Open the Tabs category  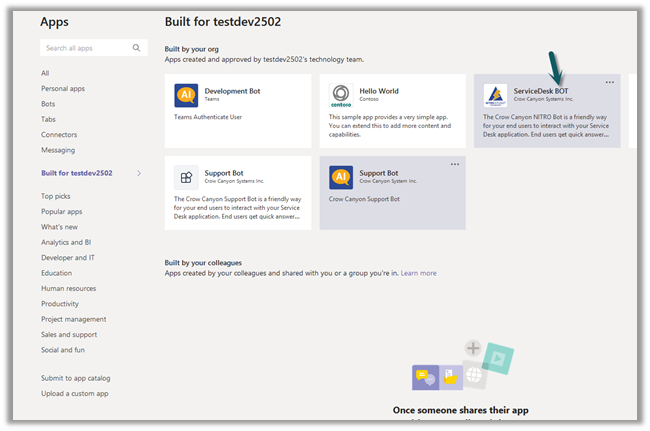coord(48,119)
